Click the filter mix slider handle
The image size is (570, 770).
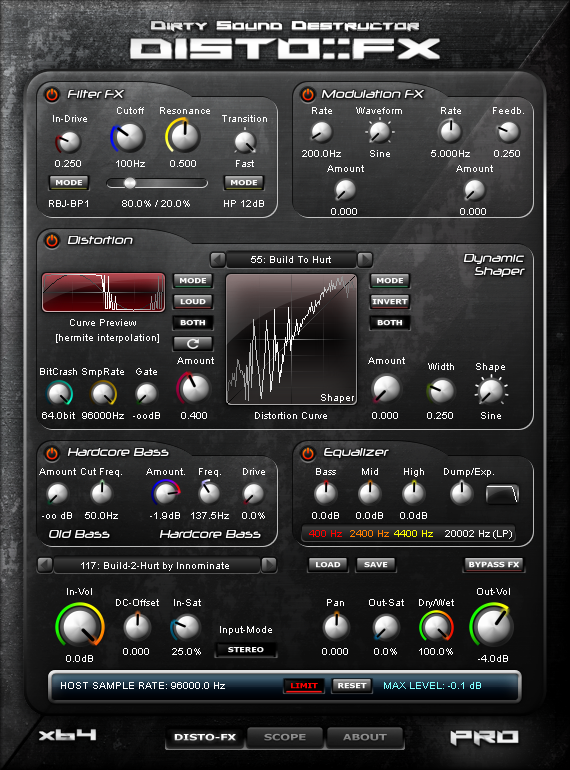click(130, 183)
